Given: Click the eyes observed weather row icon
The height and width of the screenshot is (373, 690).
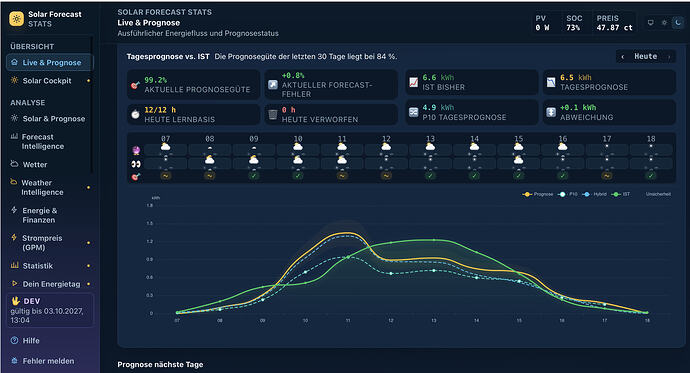Looking at the screenshot, I should click(136, 164).
